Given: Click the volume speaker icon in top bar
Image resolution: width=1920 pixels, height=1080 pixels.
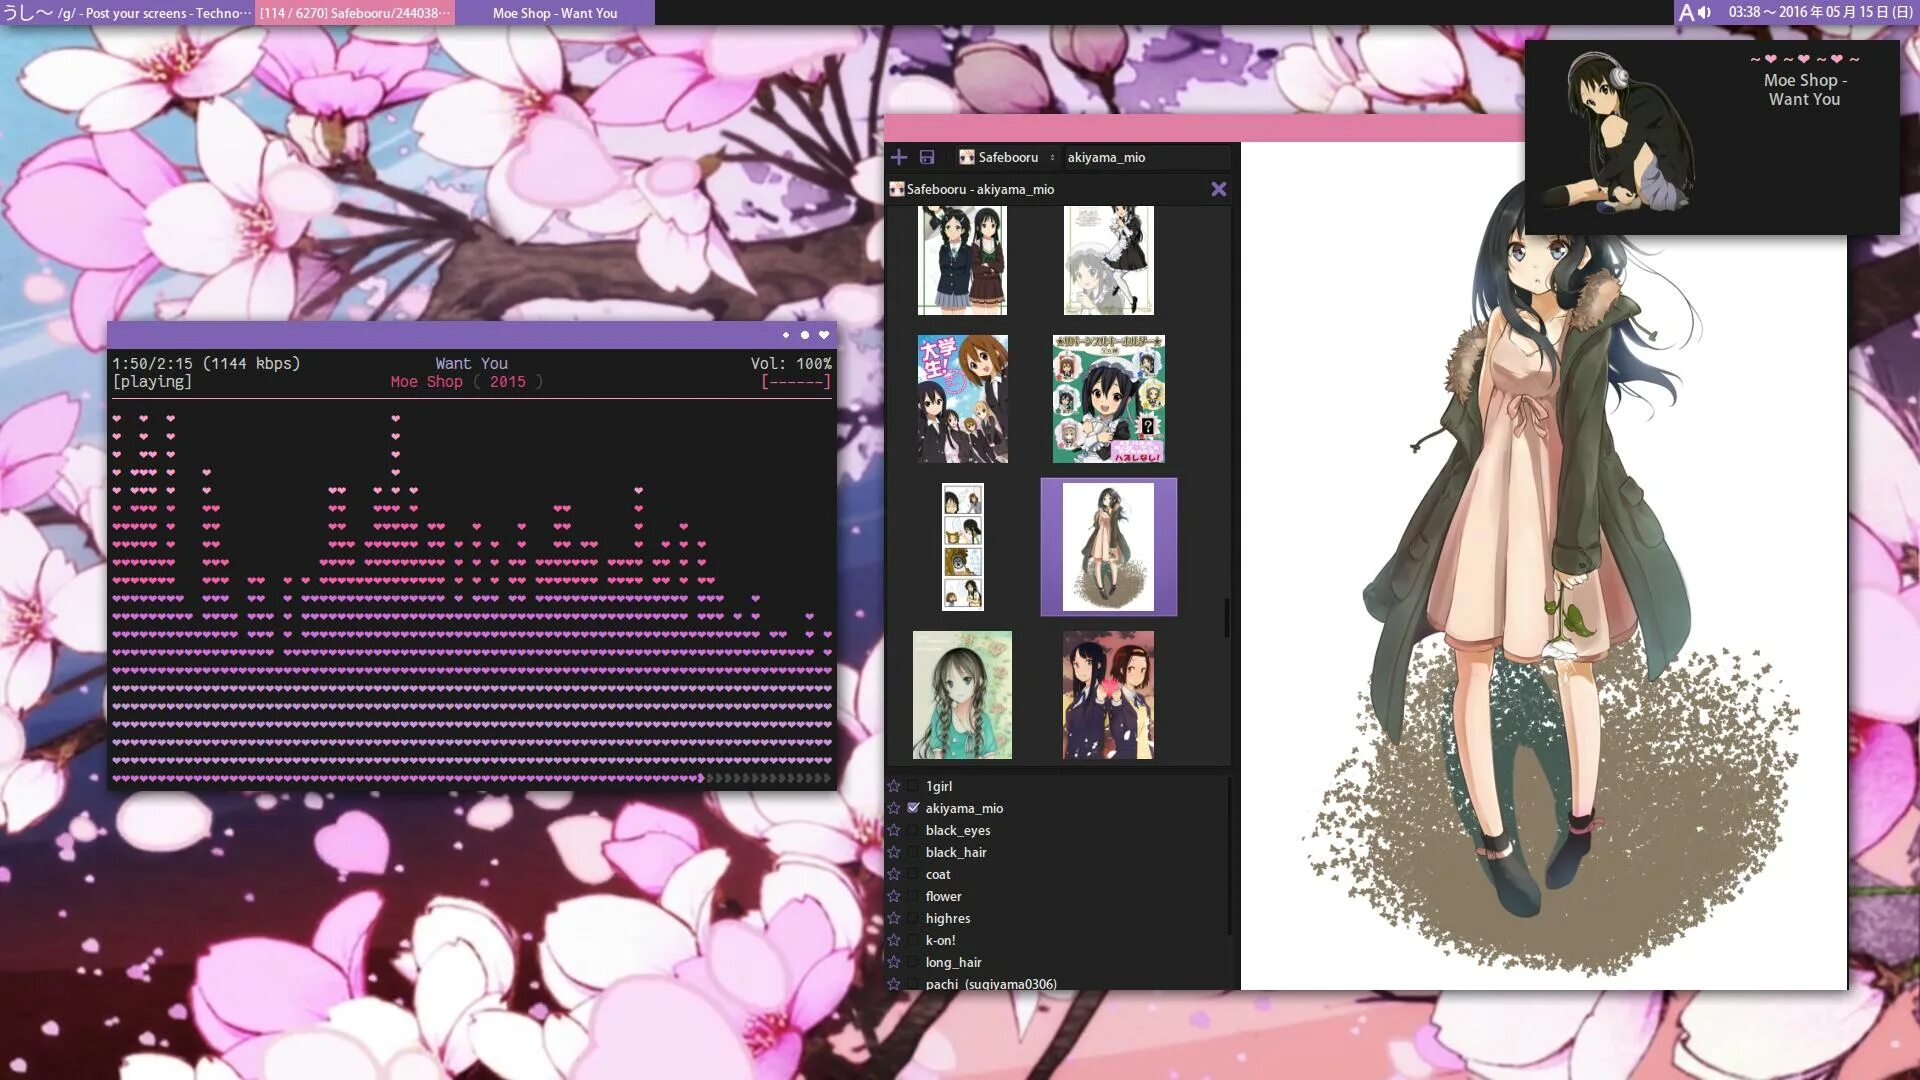Looking at the screenshot, I should 1705,12.
